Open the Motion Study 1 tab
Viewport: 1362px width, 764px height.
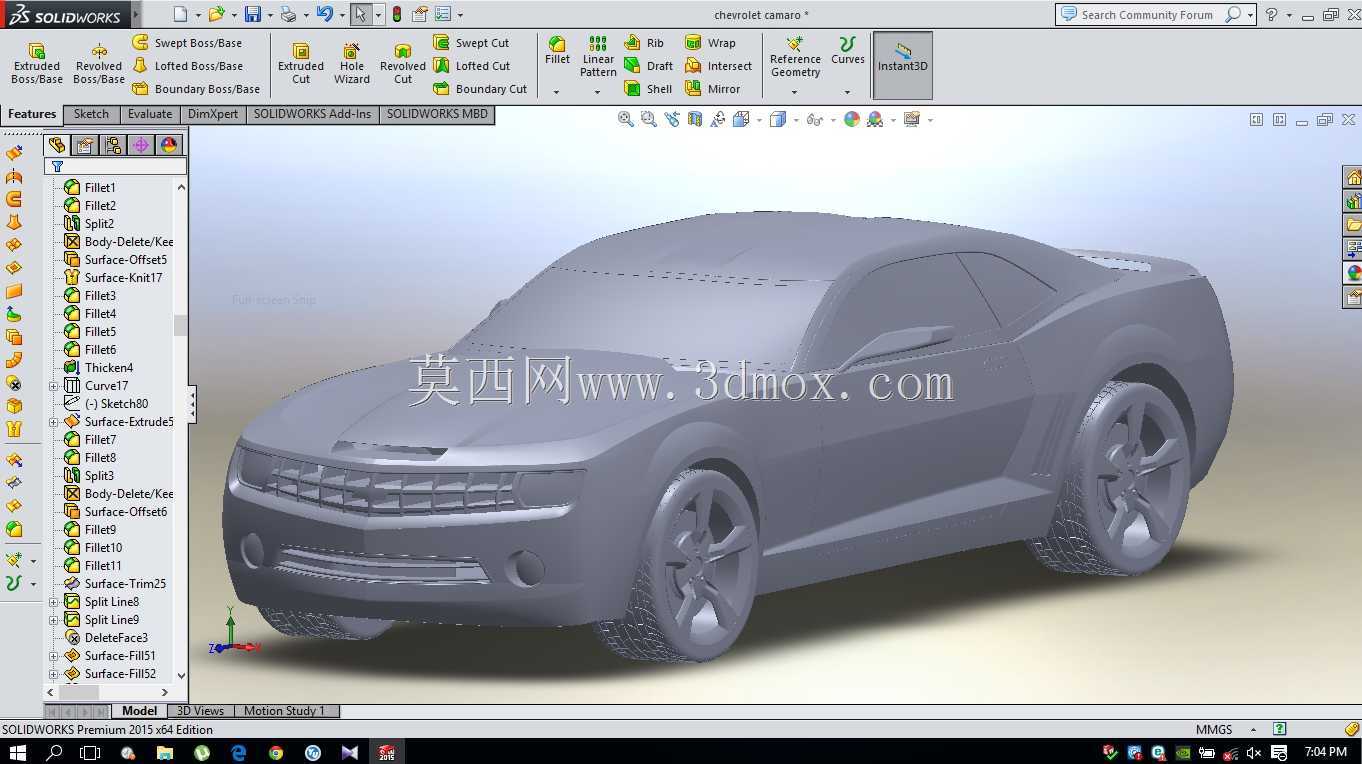(x=284, y=711)
